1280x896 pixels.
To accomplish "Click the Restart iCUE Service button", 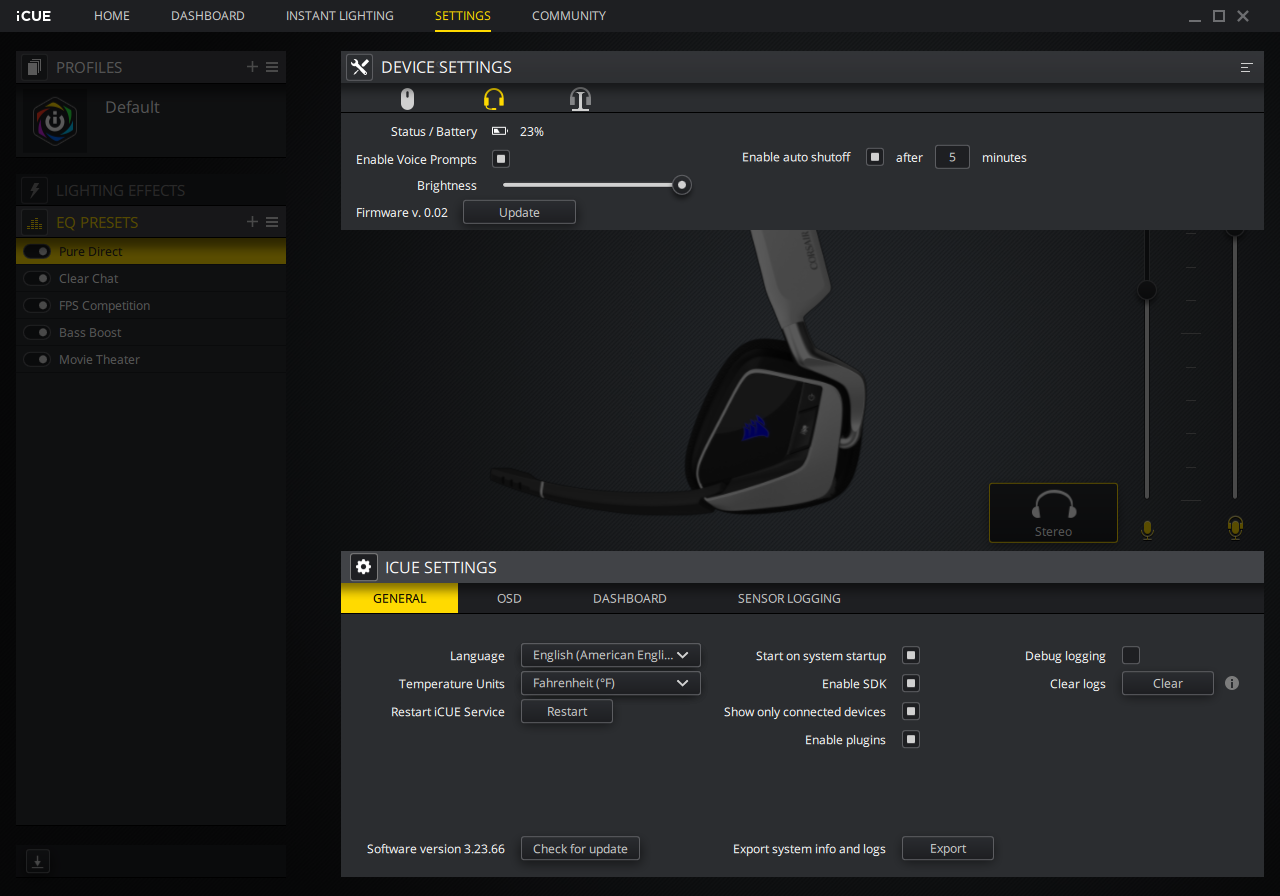I will [x=567, y=711].
